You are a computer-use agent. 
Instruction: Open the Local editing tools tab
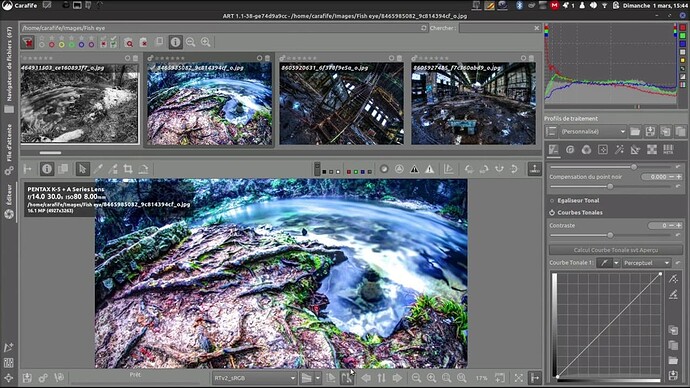tap(602, 150)
